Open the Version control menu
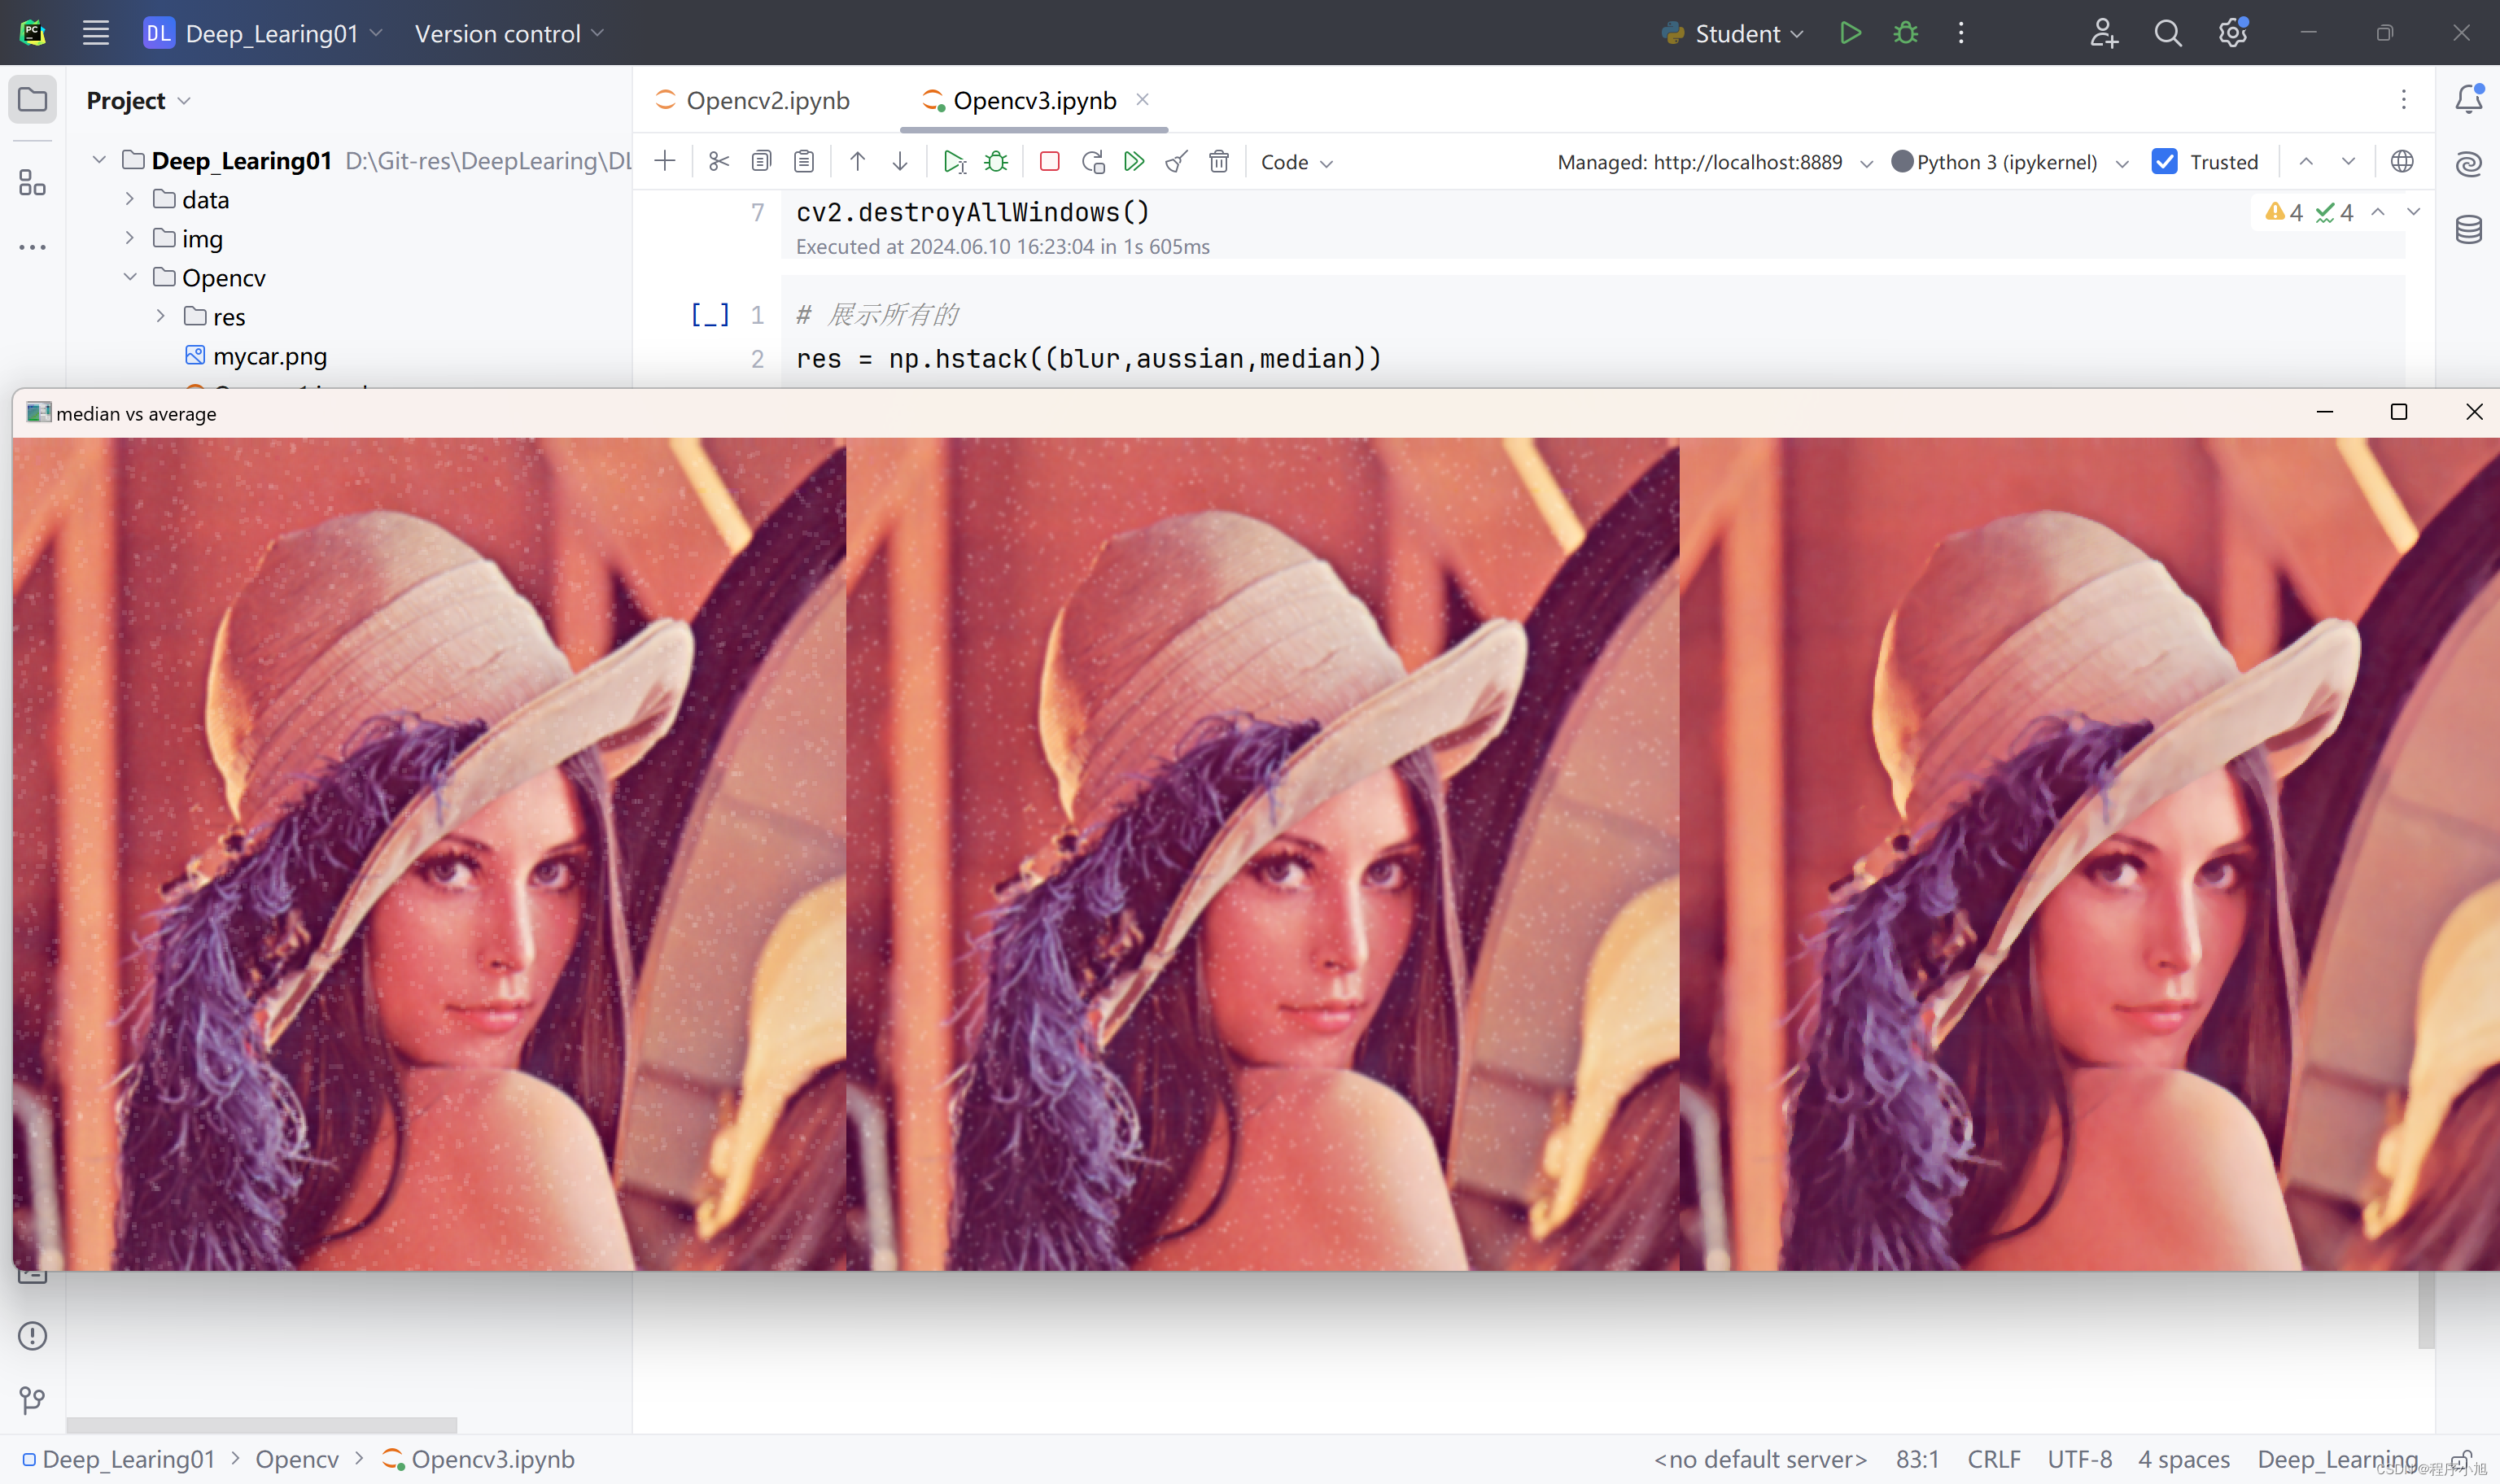 508,34
